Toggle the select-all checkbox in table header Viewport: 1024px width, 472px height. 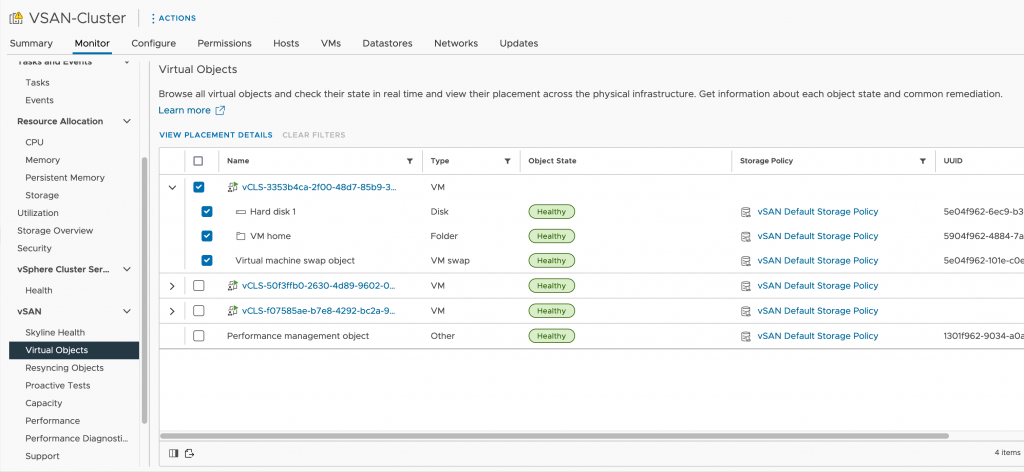(198, 161)
